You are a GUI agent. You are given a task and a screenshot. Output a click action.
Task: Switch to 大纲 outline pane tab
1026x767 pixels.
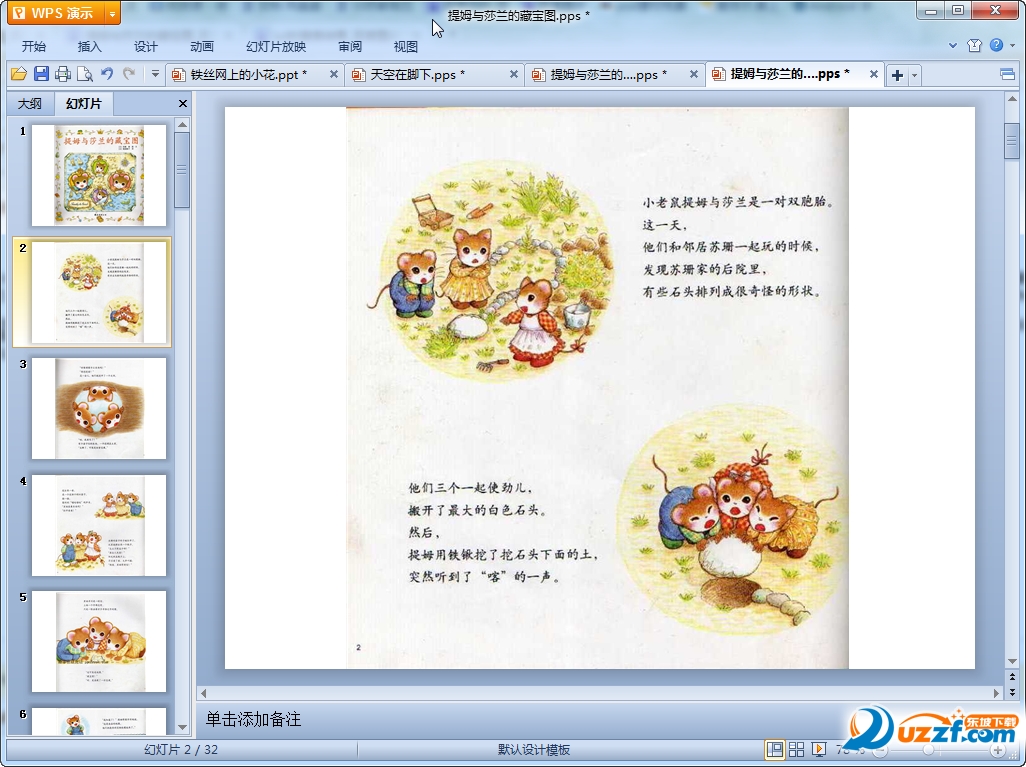pyautogui.click(x=29, y=103)
